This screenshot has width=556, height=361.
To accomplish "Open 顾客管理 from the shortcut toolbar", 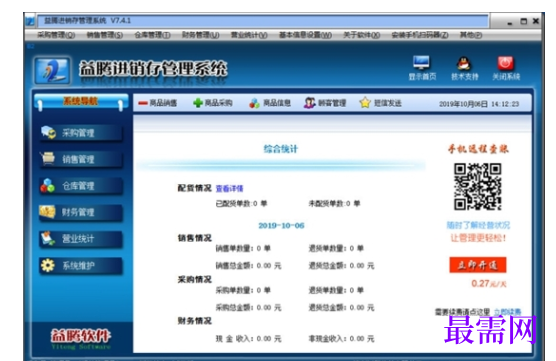I will tap(325, 103).
